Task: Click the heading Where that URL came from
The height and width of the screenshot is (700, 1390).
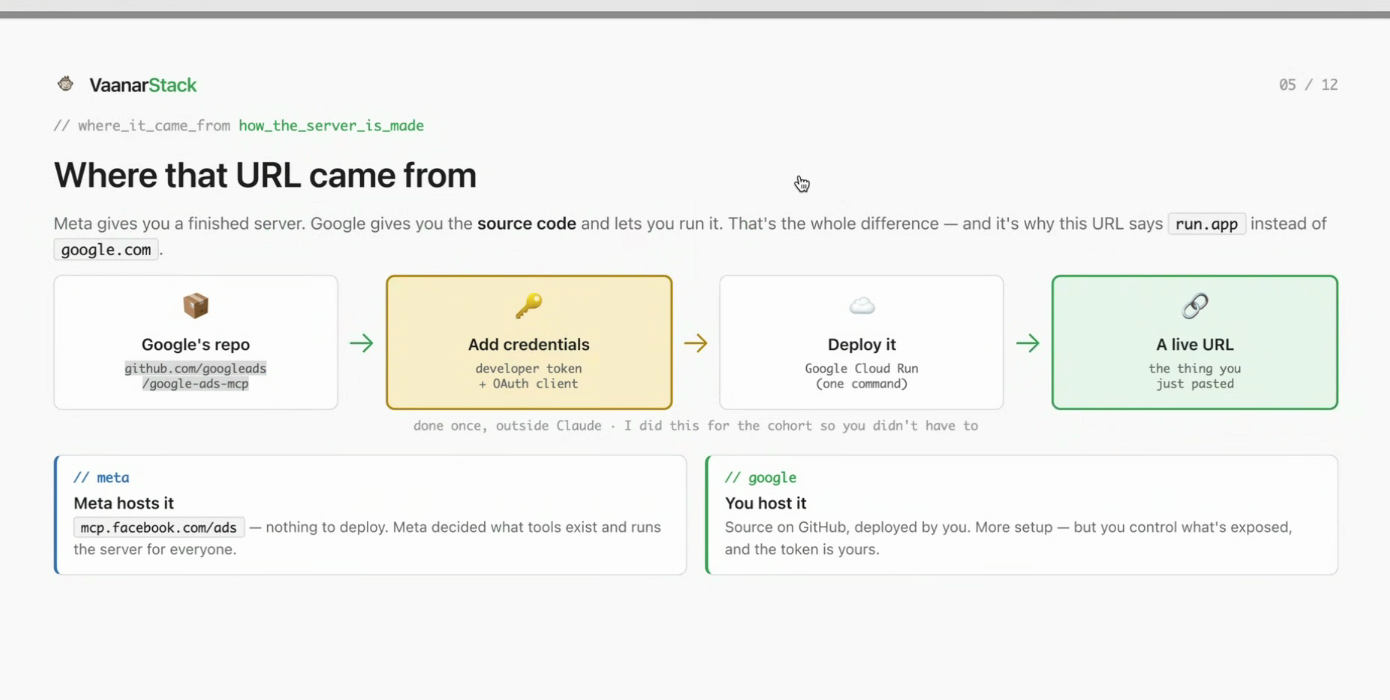Action: tap(265, 175)
